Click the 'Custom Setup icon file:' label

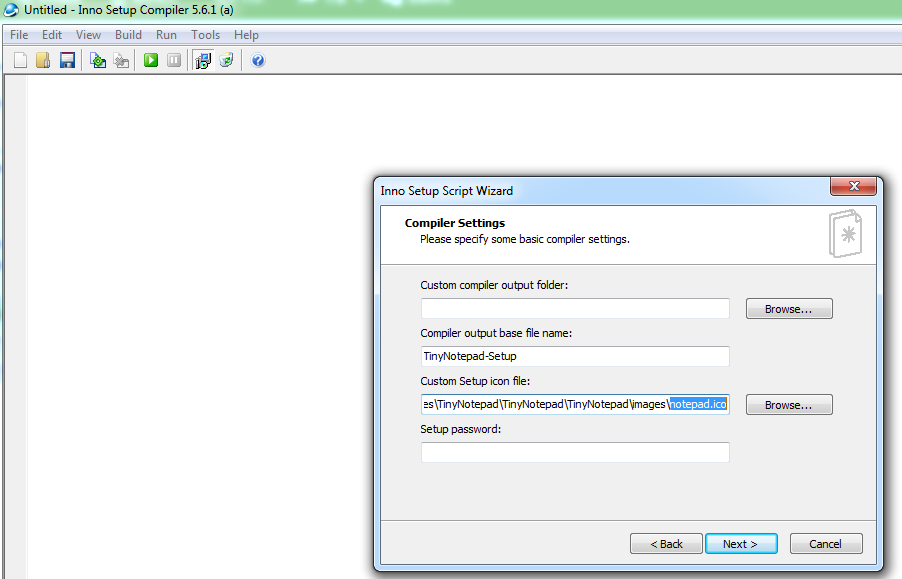click(x=475, y=381)
